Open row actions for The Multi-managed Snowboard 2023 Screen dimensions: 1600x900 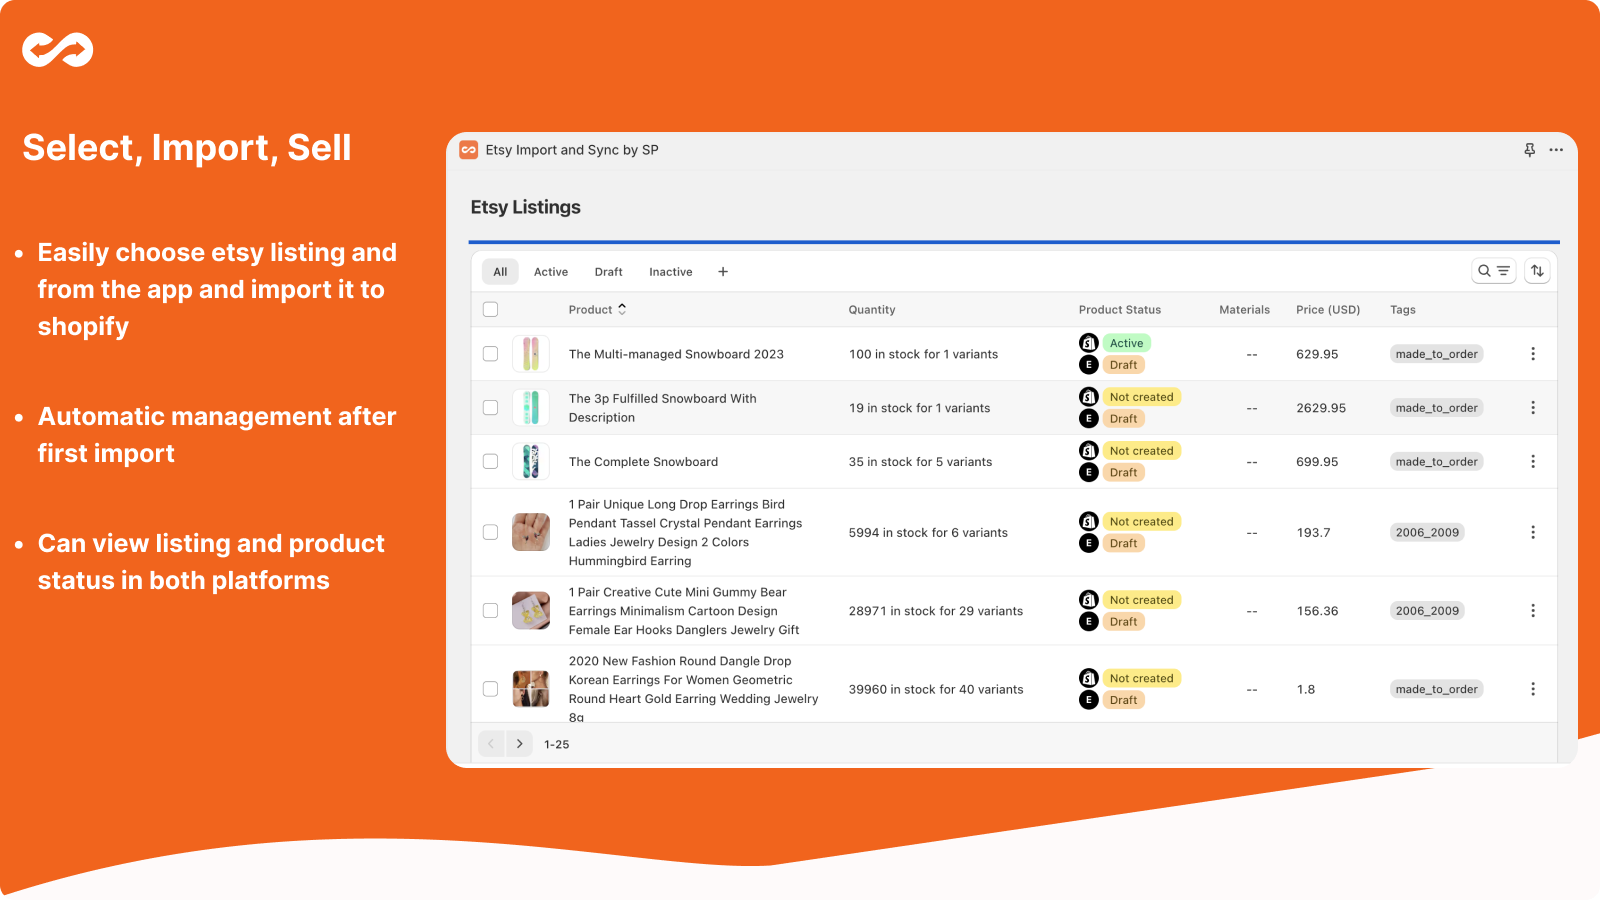pyautogui.click(x=1533, y=354)
